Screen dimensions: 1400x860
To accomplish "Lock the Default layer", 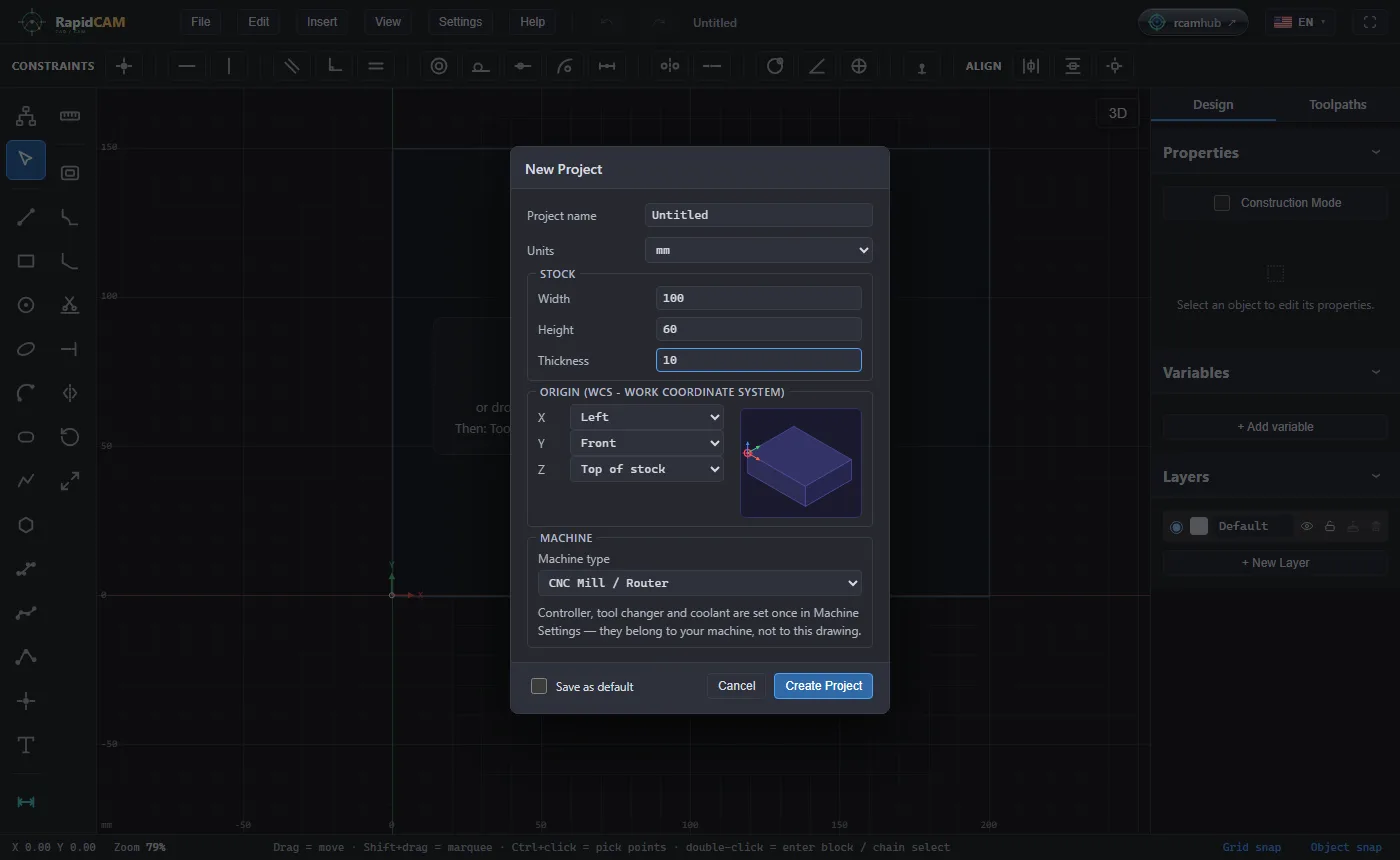I will 1330,526.
